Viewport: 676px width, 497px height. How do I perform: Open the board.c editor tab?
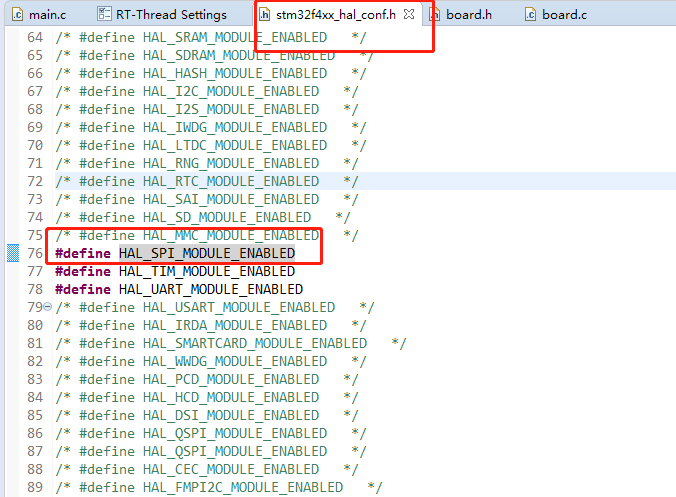pos(556,15)
